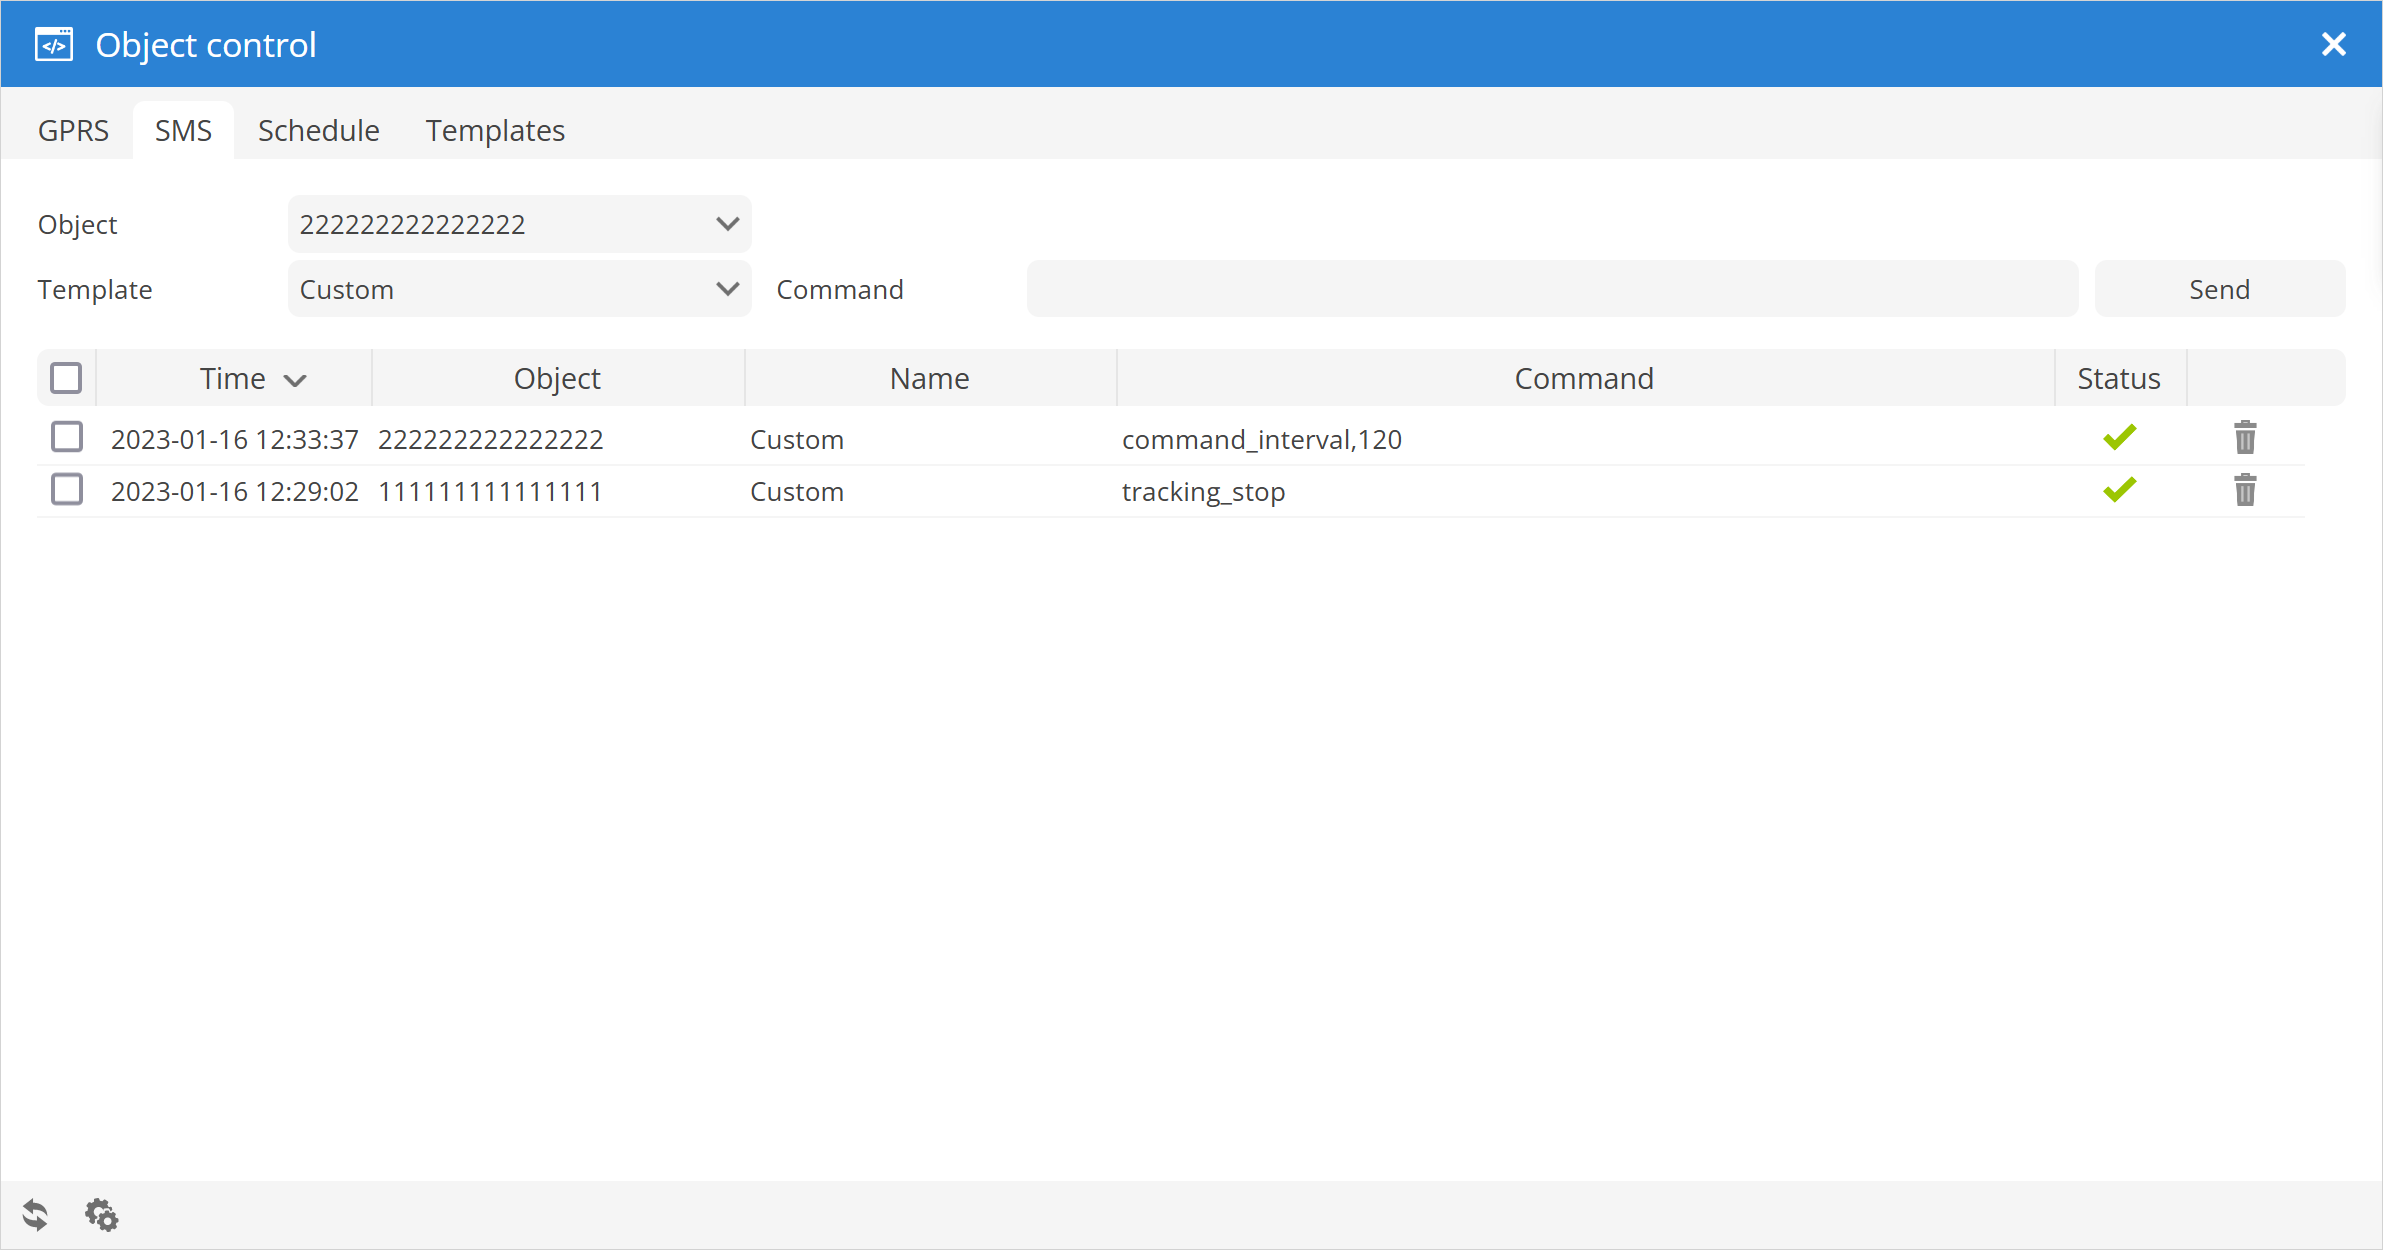The image size is (2383, 1250).
Task: Click green checkmark status of command_interval,120
Action: pyautogui.click(x=2118, y=438)
